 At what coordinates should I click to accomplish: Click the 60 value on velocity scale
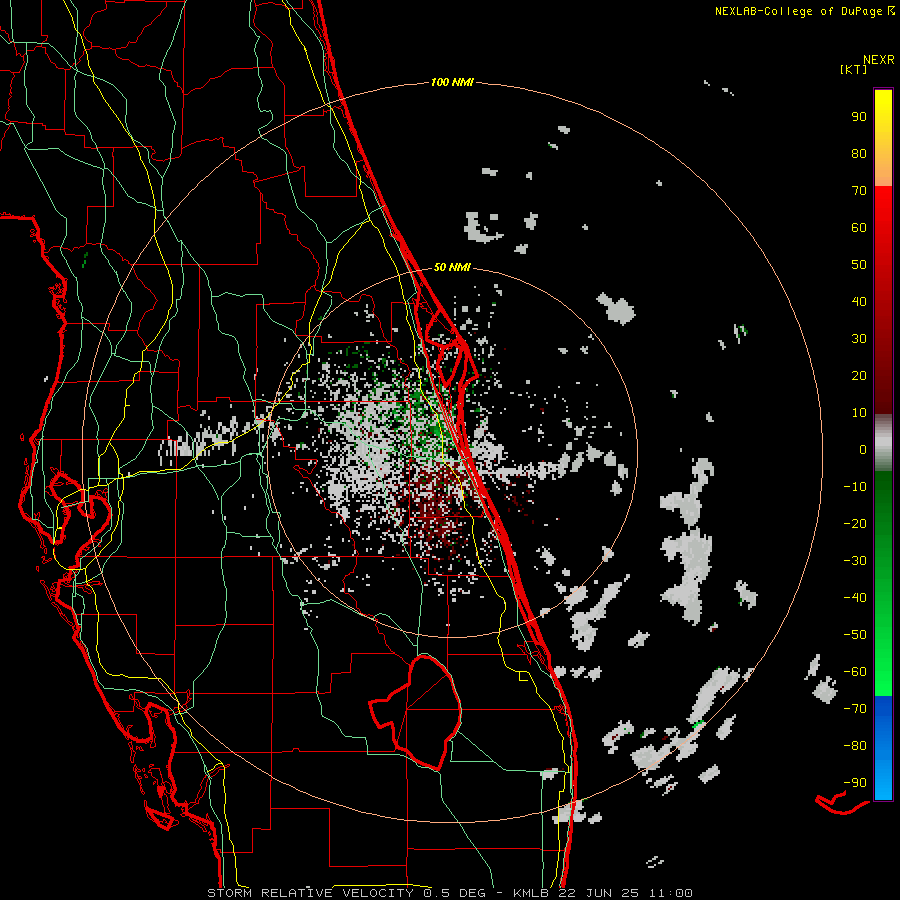(859, 228)
